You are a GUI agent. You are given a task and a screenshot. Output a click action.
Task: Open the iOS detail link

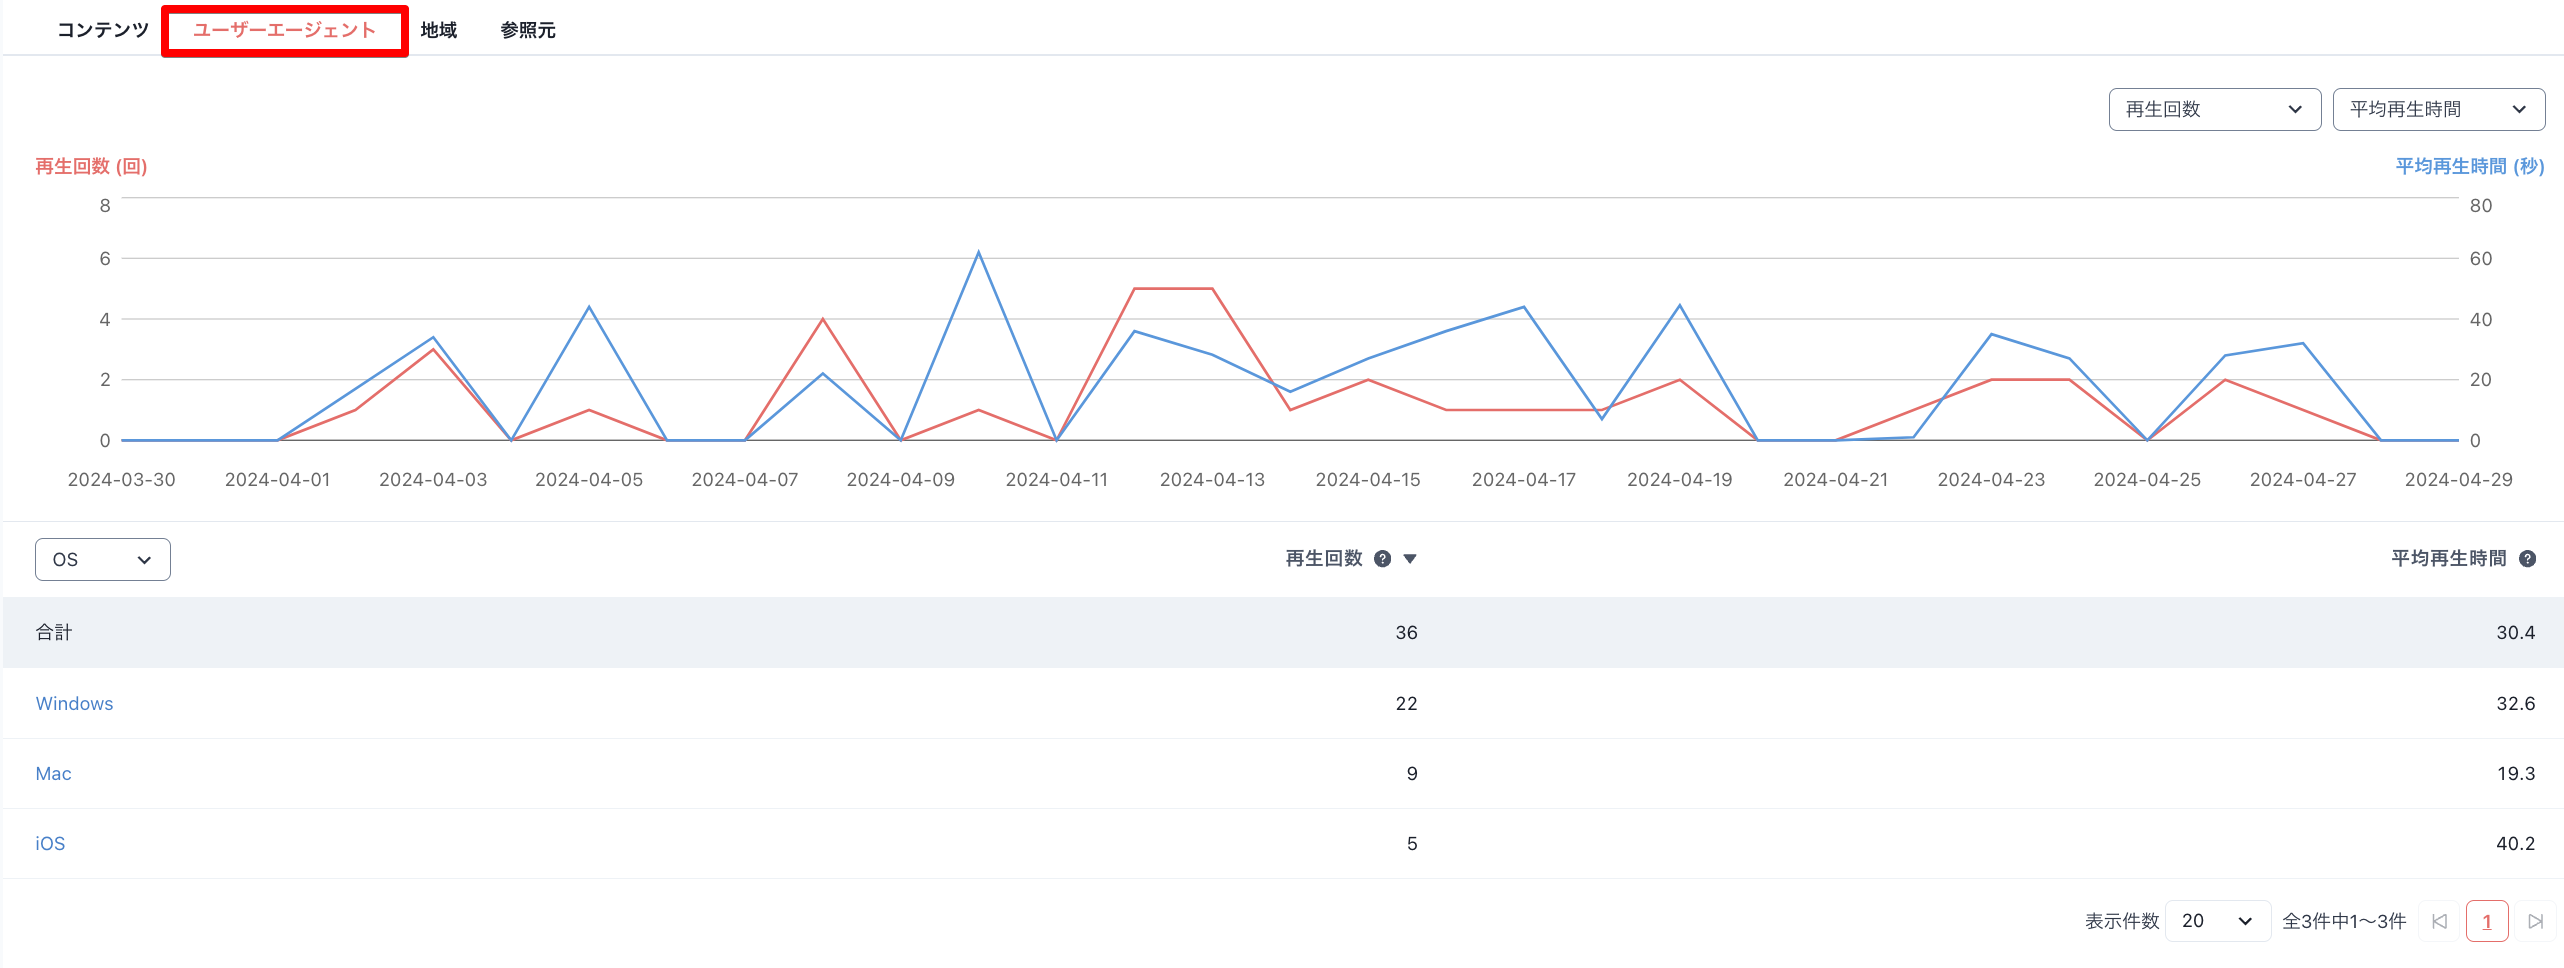pos(50,843)
